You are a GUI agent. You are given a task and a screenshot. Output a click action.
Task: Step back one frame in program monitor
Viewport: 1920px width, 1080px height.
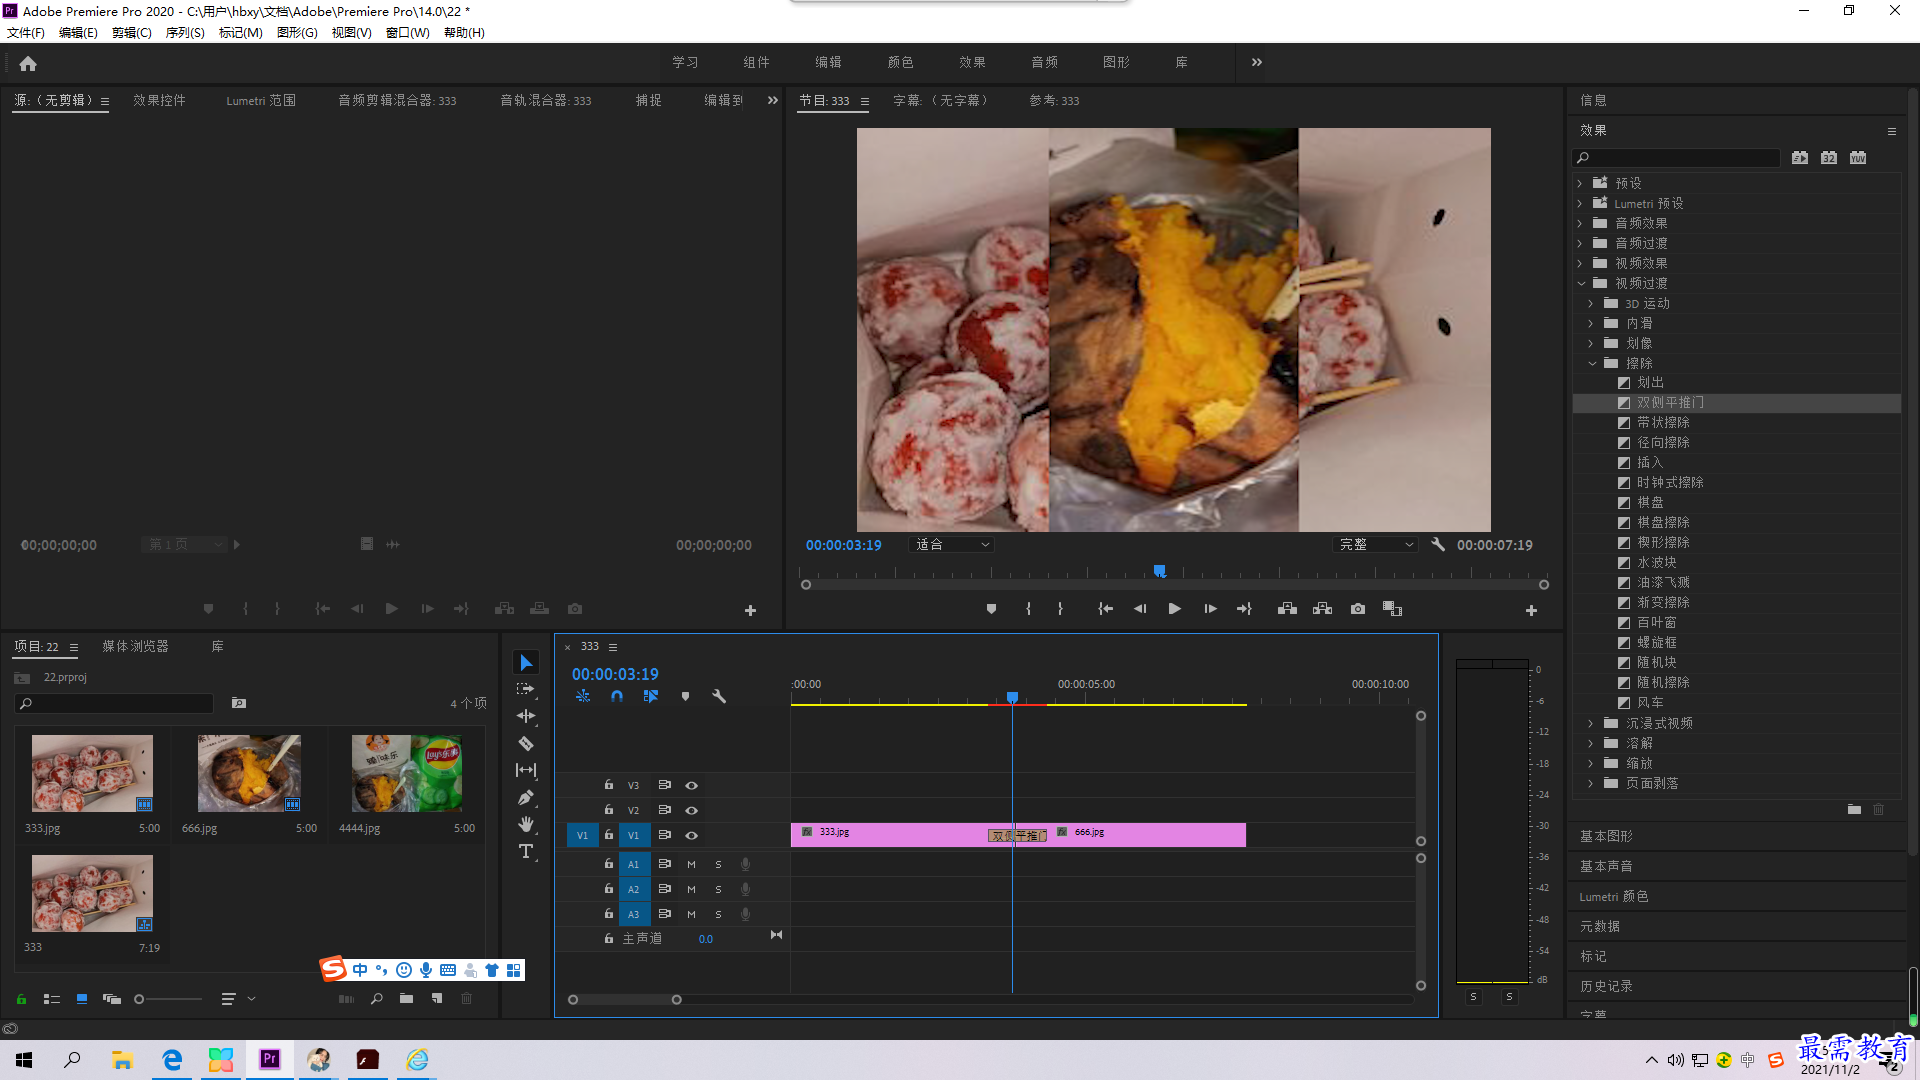click(1140, 609)
